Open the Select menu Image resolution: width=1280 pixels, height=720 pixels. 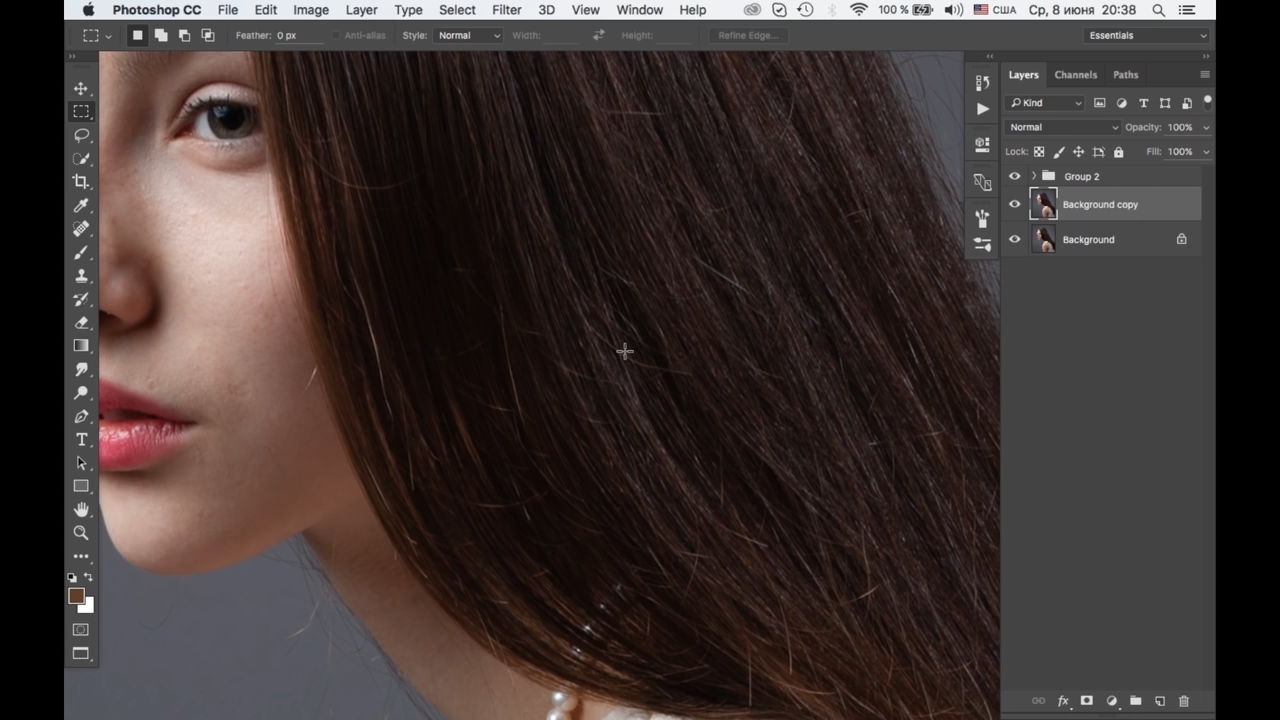[457, 10]
